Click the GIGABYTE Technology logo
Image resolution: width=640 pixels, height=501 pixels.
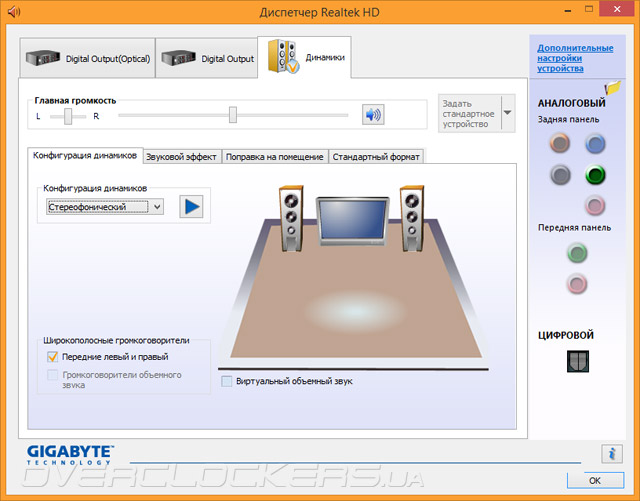(x=70, y=455)
